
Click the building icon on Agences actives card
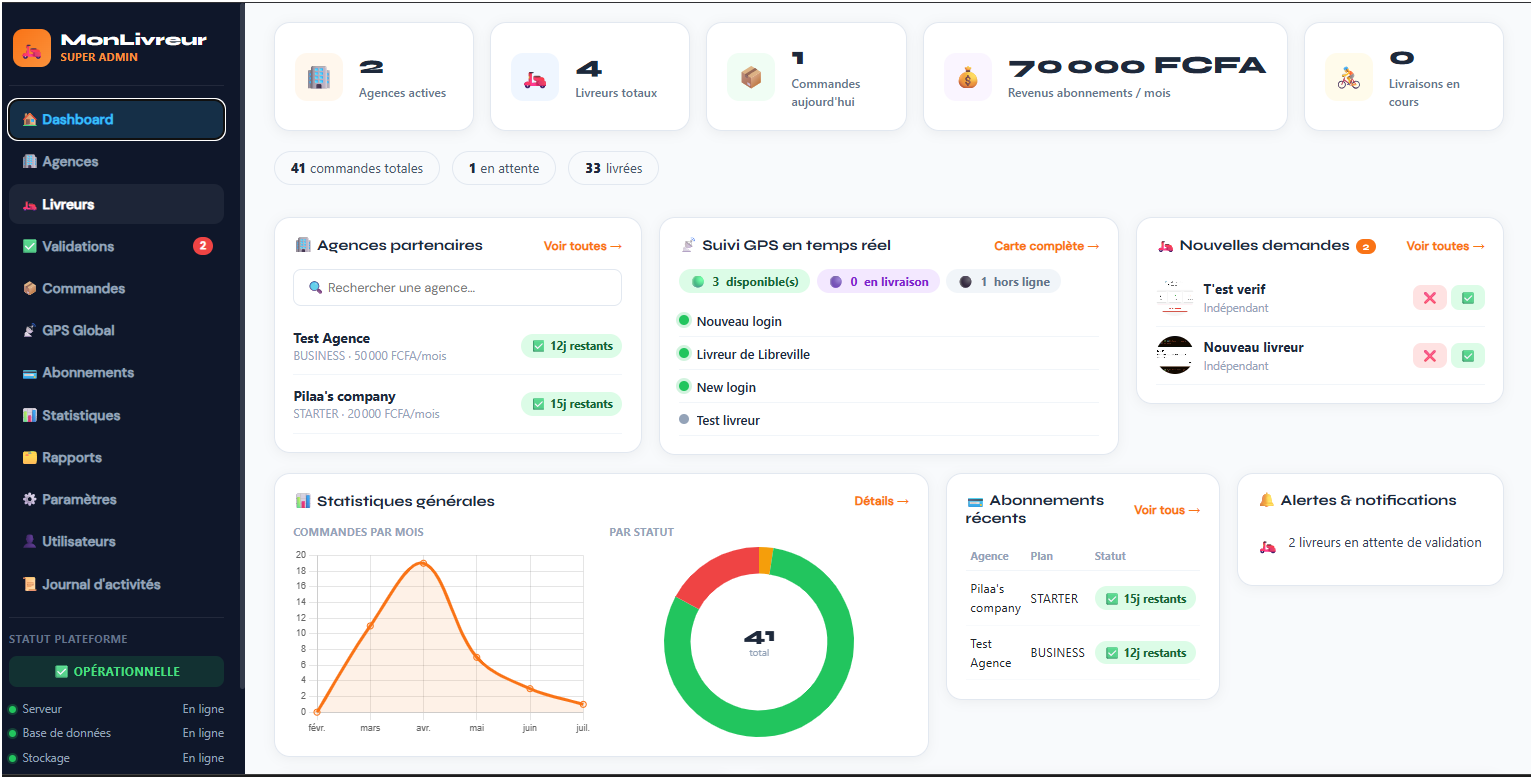pyautogui.click(x=319, y=77)
